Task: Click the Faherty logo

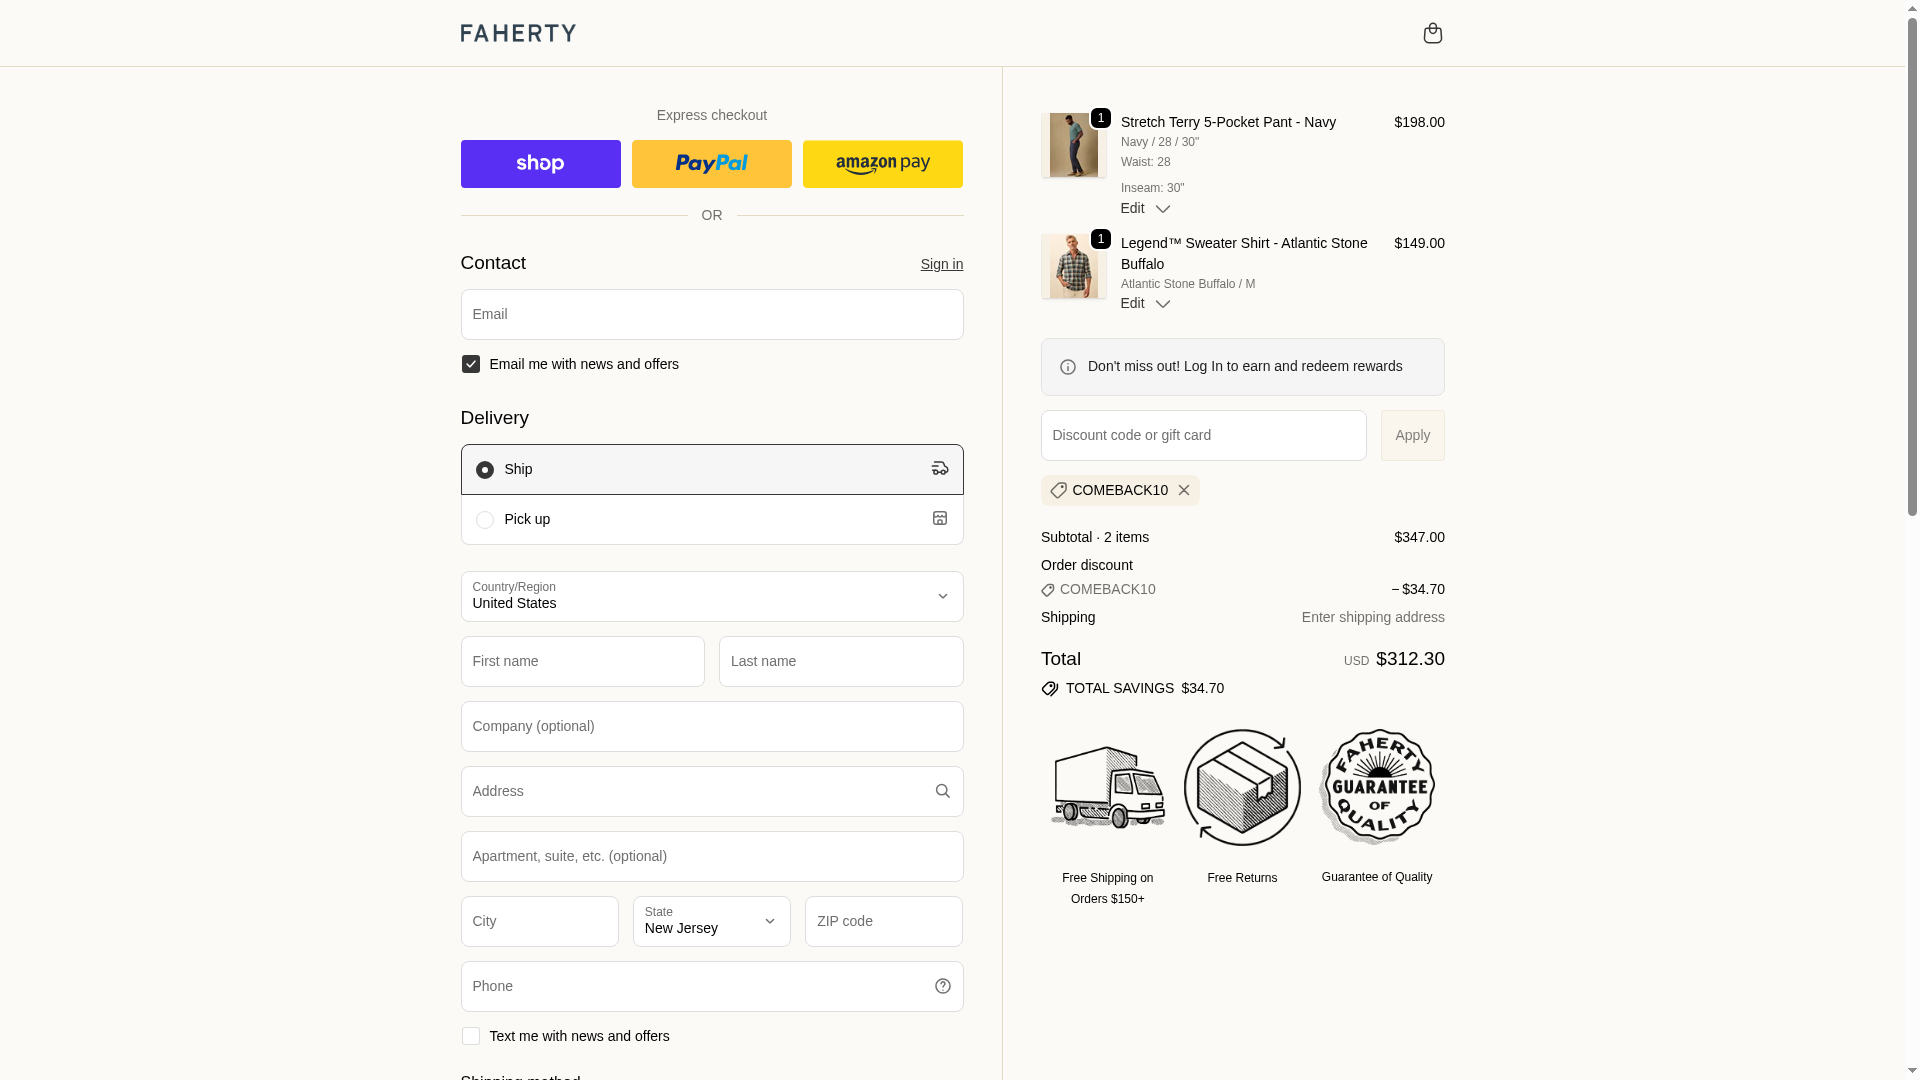Action: pyautogui.click(x=518, y=33)
